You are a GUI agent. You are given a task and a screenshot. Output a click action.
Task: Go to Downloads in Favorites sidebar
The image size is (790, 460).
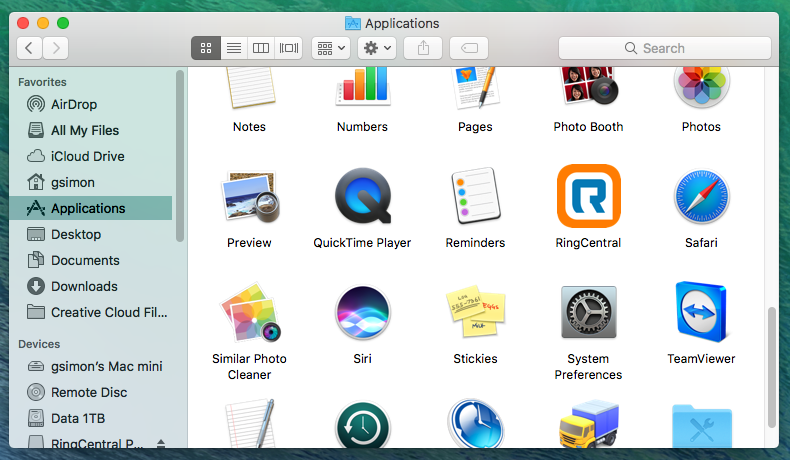(84, 286)
